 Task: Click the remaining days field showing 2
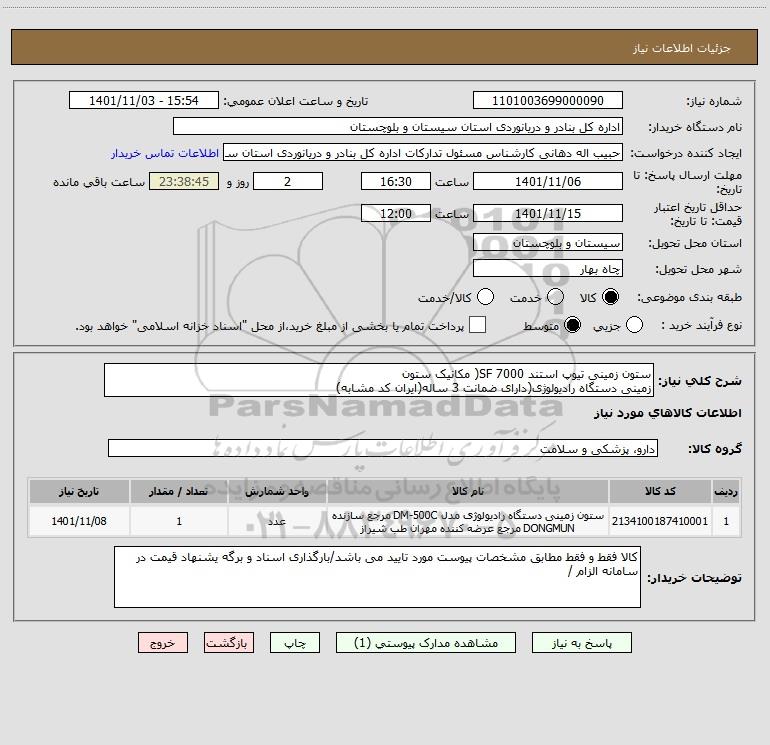pyautogui.click(x=288, y=181)
